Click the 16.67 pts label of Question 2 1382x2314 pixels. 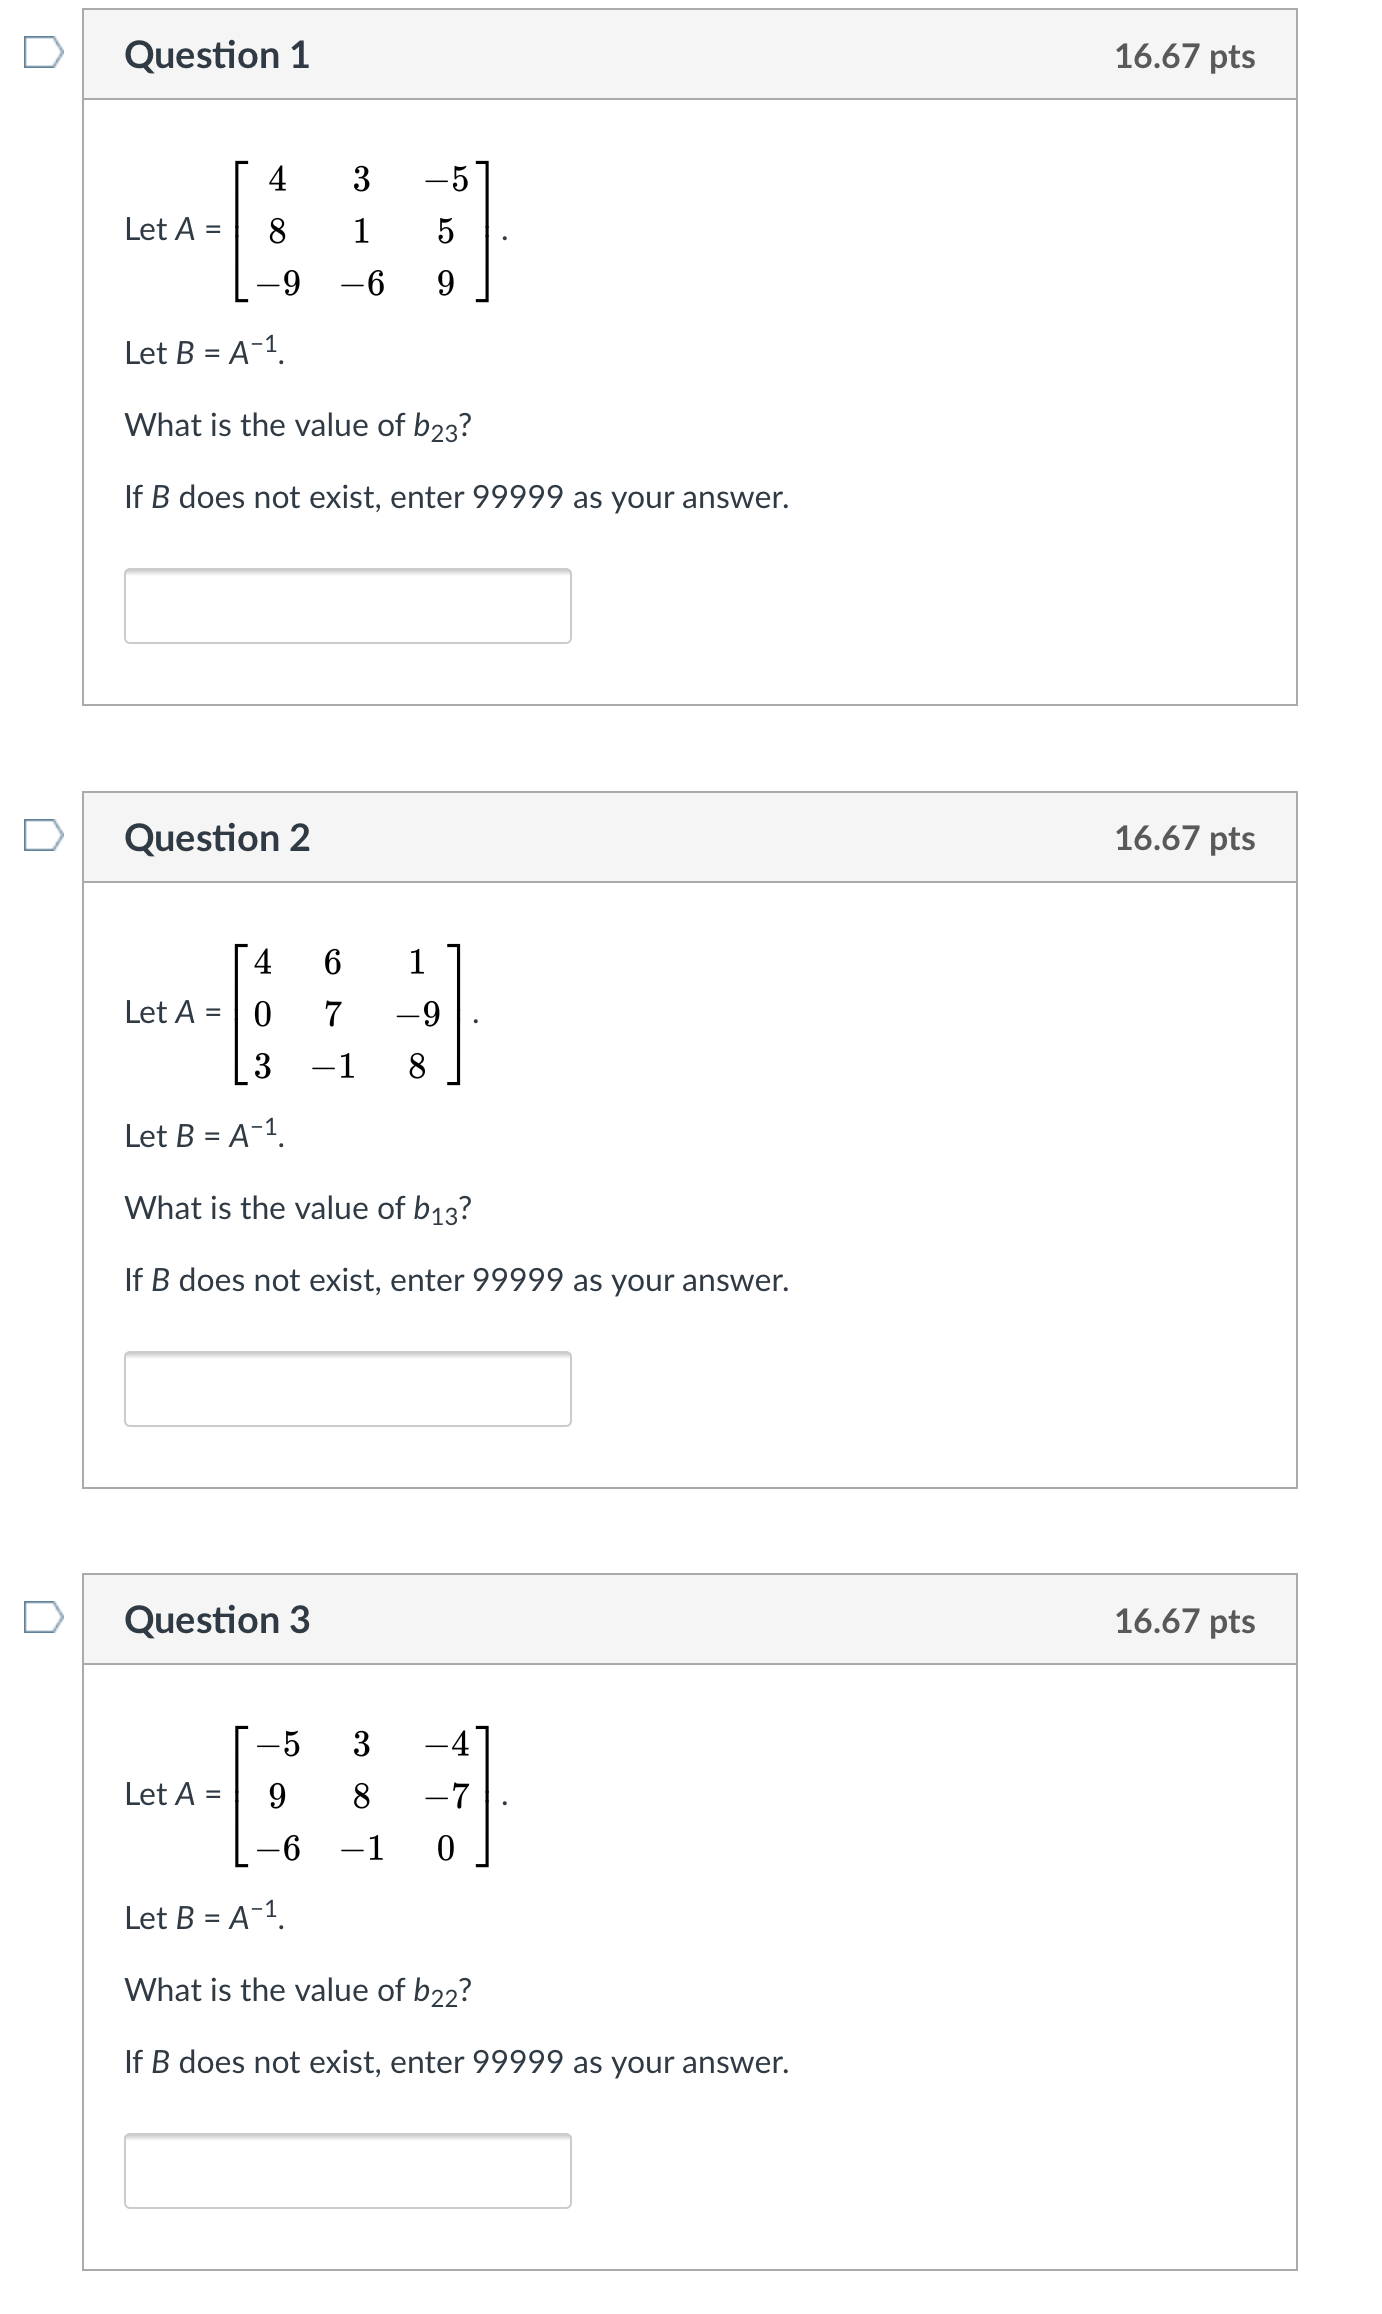click(1185, 838)
